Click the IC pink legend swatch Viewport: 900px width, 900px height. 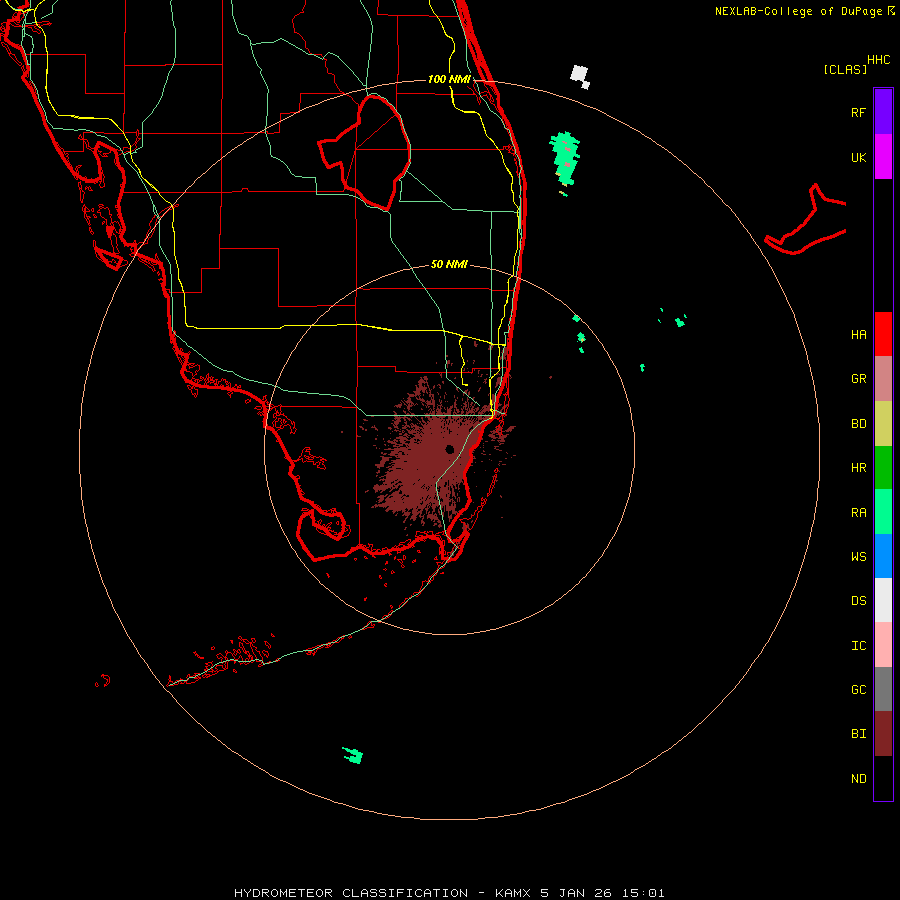[x=883, y=645]
